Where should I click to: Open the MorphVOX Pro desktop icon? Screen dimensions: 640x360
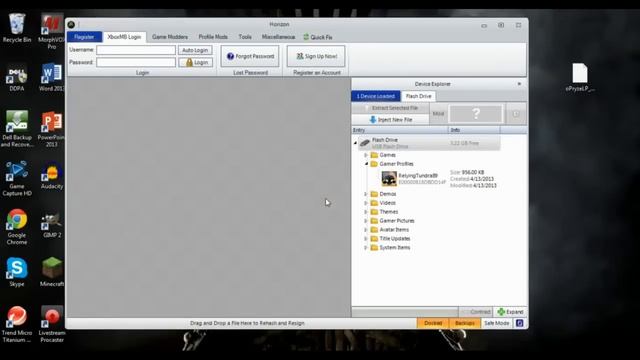click(51, 31)
